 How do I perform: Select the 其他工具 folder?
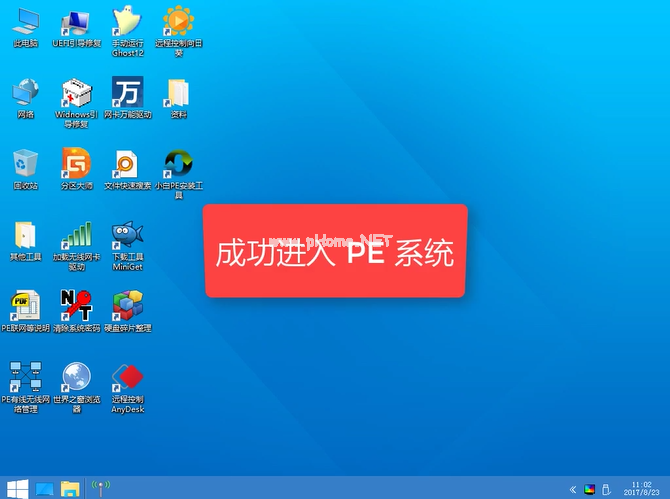click(26, 241)
